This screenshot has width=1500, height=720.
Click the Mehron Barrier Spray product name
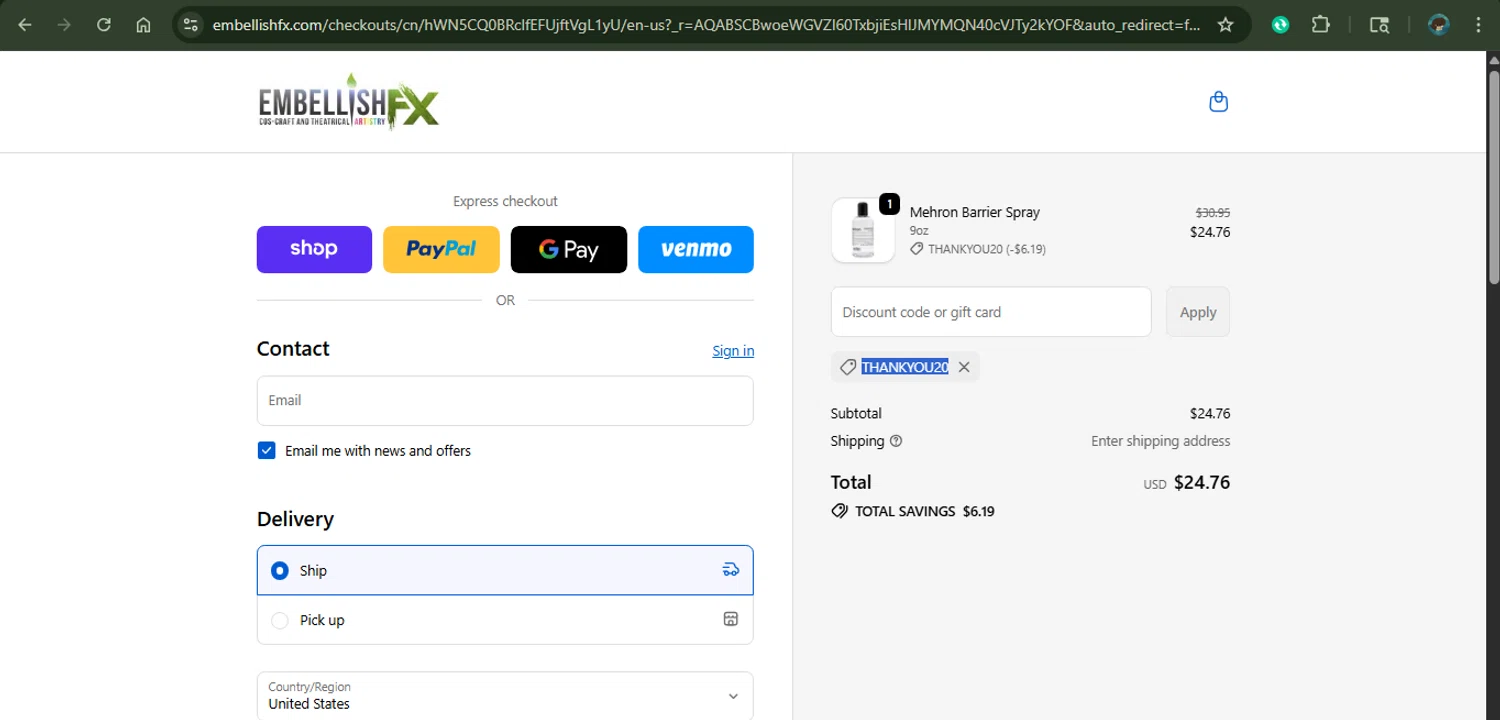click(x=975, y=212)
